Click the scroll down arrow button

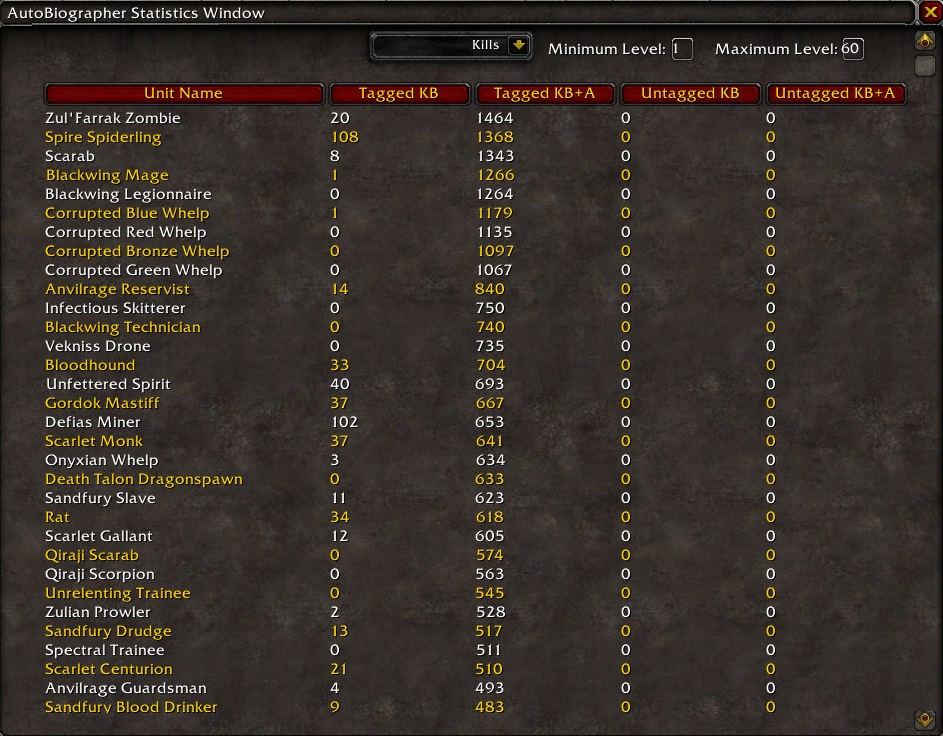(x=925, y=720)
